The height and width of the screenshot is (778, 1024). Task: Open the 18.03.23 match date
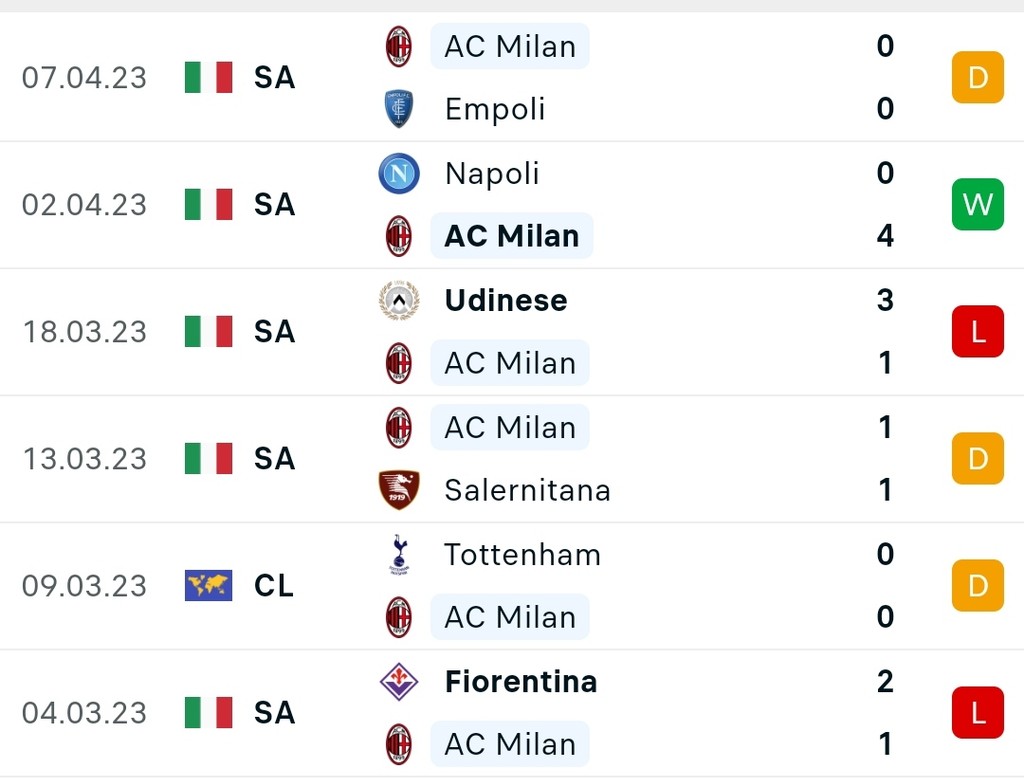(84, 332)
